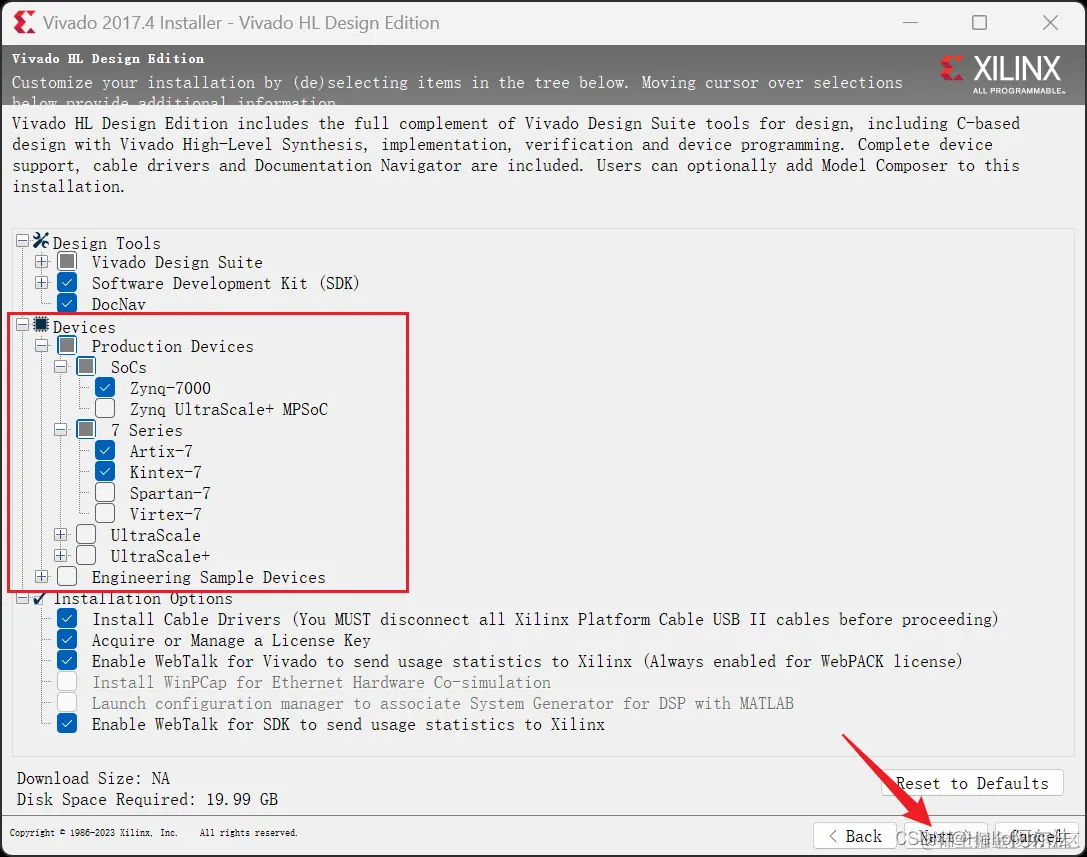Select the Design Tools label
The image size is (1087, 857).
coord(107,243)
